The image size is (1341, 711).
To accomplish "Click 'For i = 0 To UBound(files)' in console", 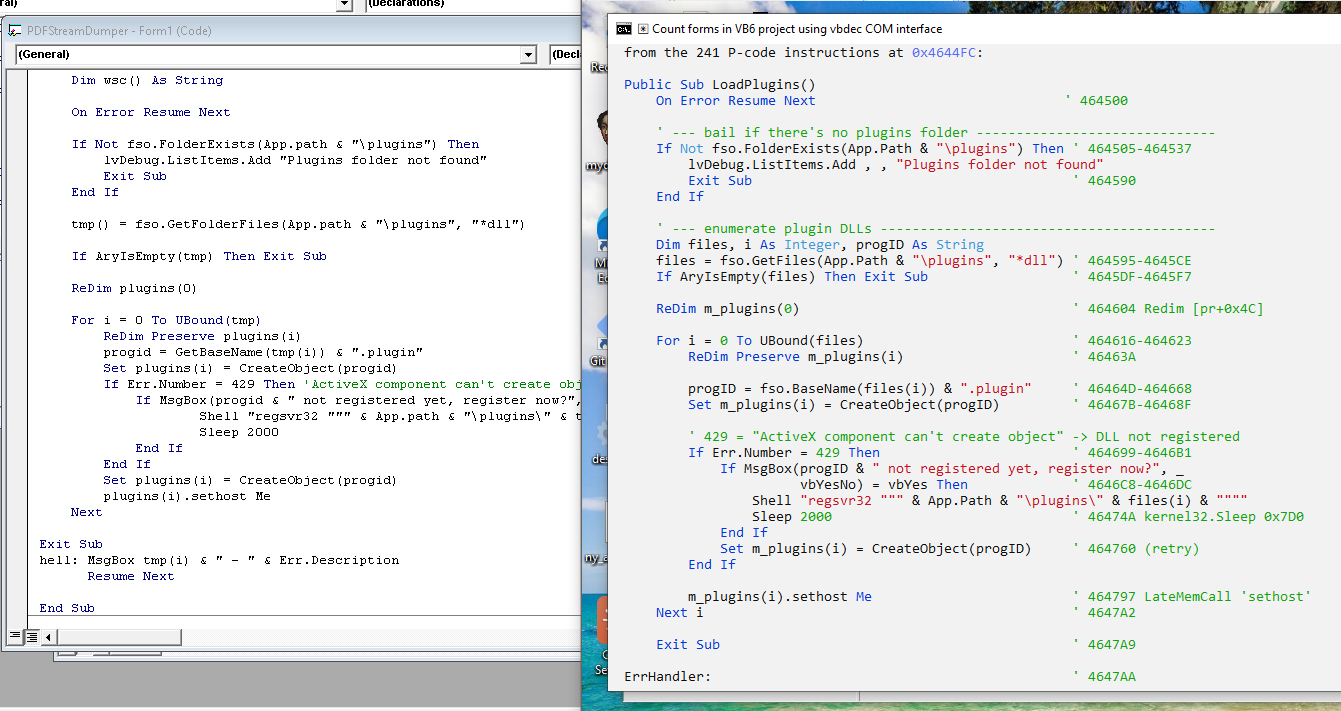I will point(760,340).
